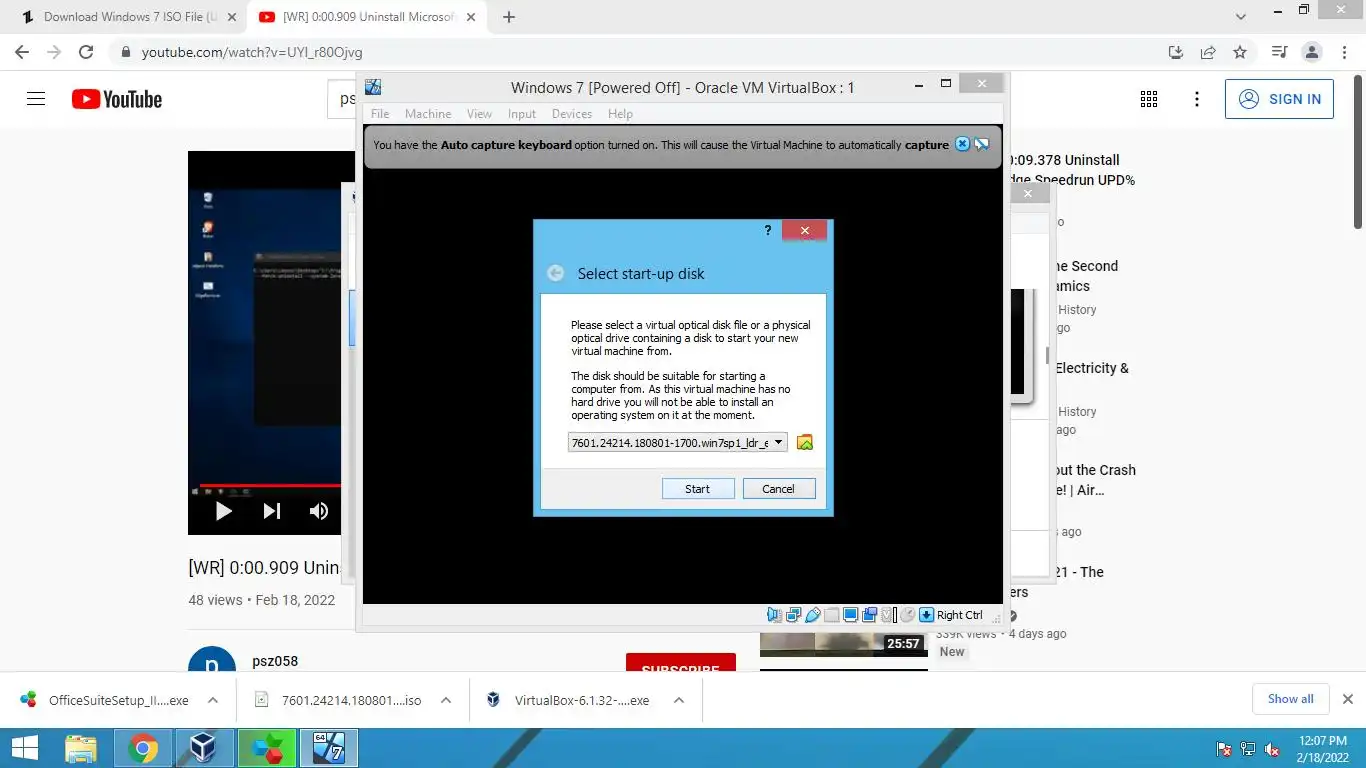Click the recording indicator in VirtualBox status bar
1366x768 pixels.
pos(870,615)
